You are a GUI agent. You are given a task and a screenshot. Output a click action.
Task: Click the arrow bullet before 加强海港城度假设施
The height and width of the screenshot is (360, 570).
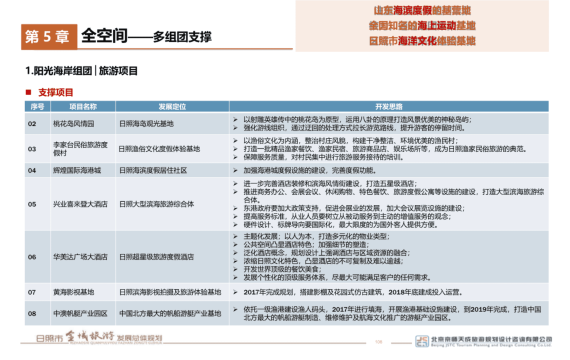(x=235, y=170)
